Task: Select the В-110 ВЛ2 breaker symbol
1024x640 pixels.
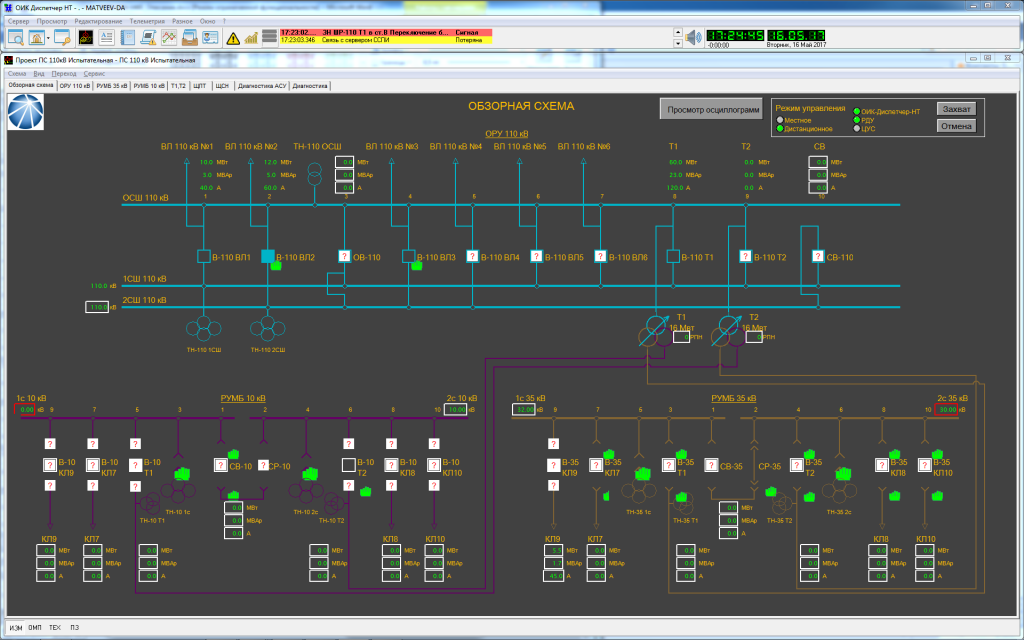Action: [268, 257]
